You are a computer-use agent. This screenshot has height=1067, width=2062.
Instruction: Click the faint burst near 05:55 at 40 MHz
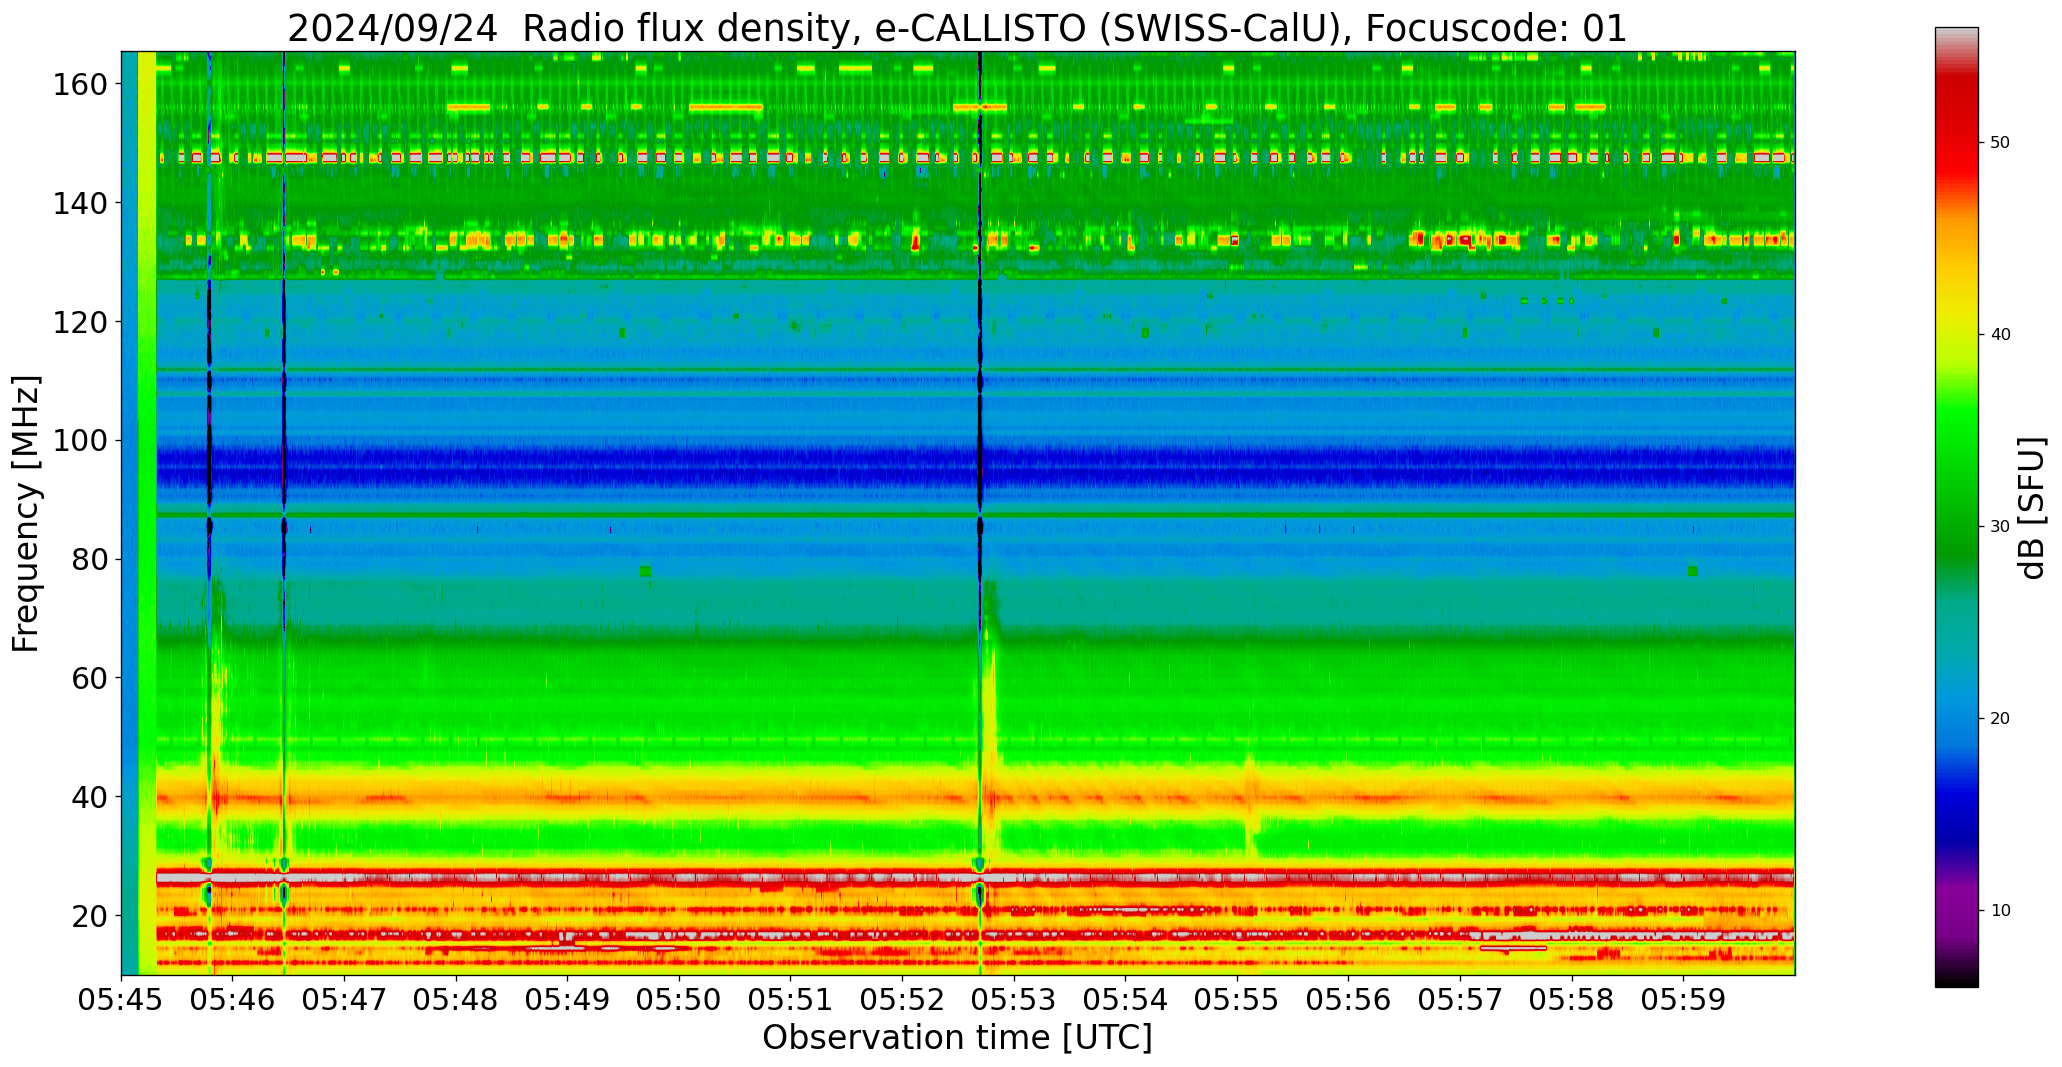point(1251,800)
